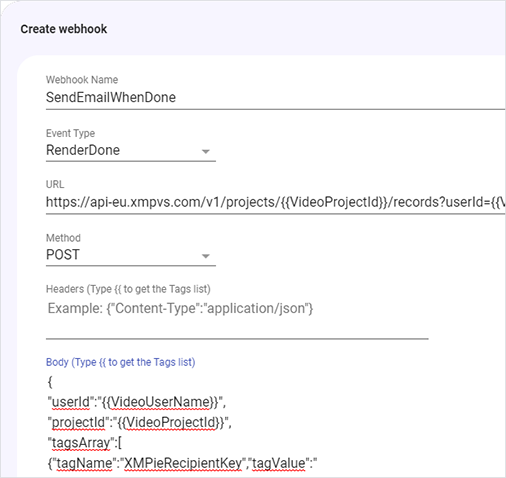Select the POST method value
Viewport: 506px width, 478px height.
pos(63,255)
